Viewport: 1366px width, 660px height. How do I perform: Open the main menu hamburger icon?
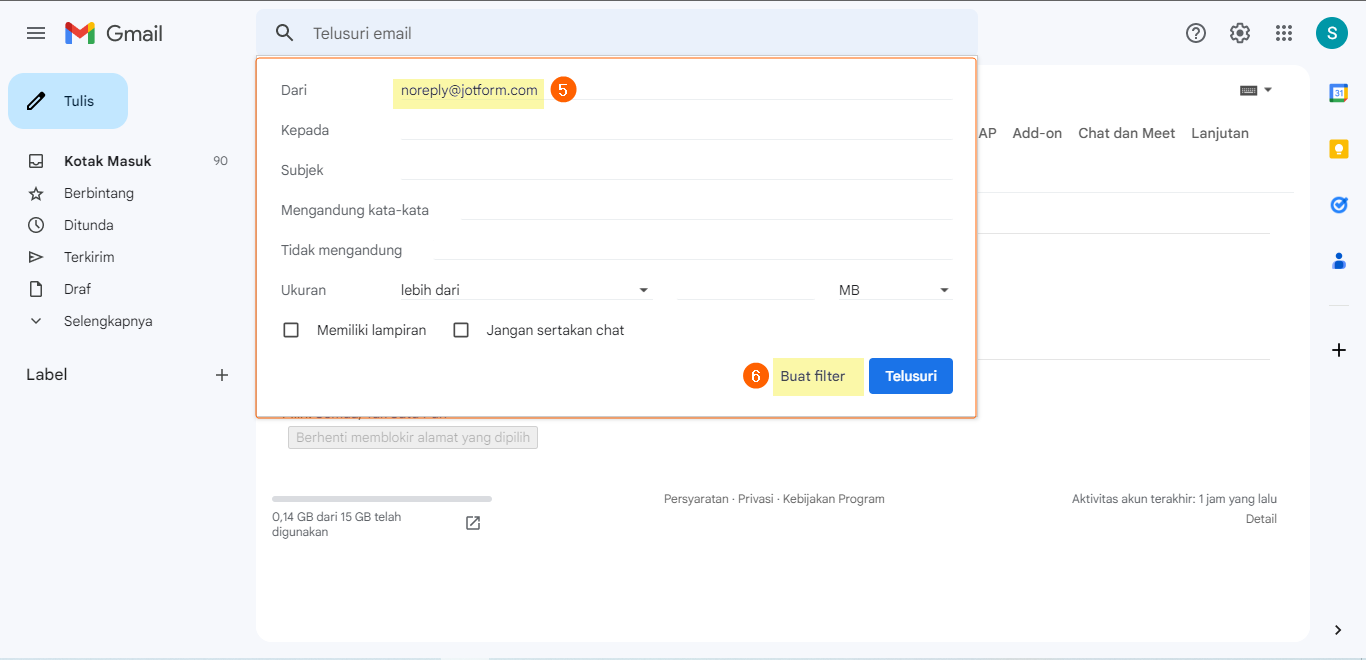(36, 33)
